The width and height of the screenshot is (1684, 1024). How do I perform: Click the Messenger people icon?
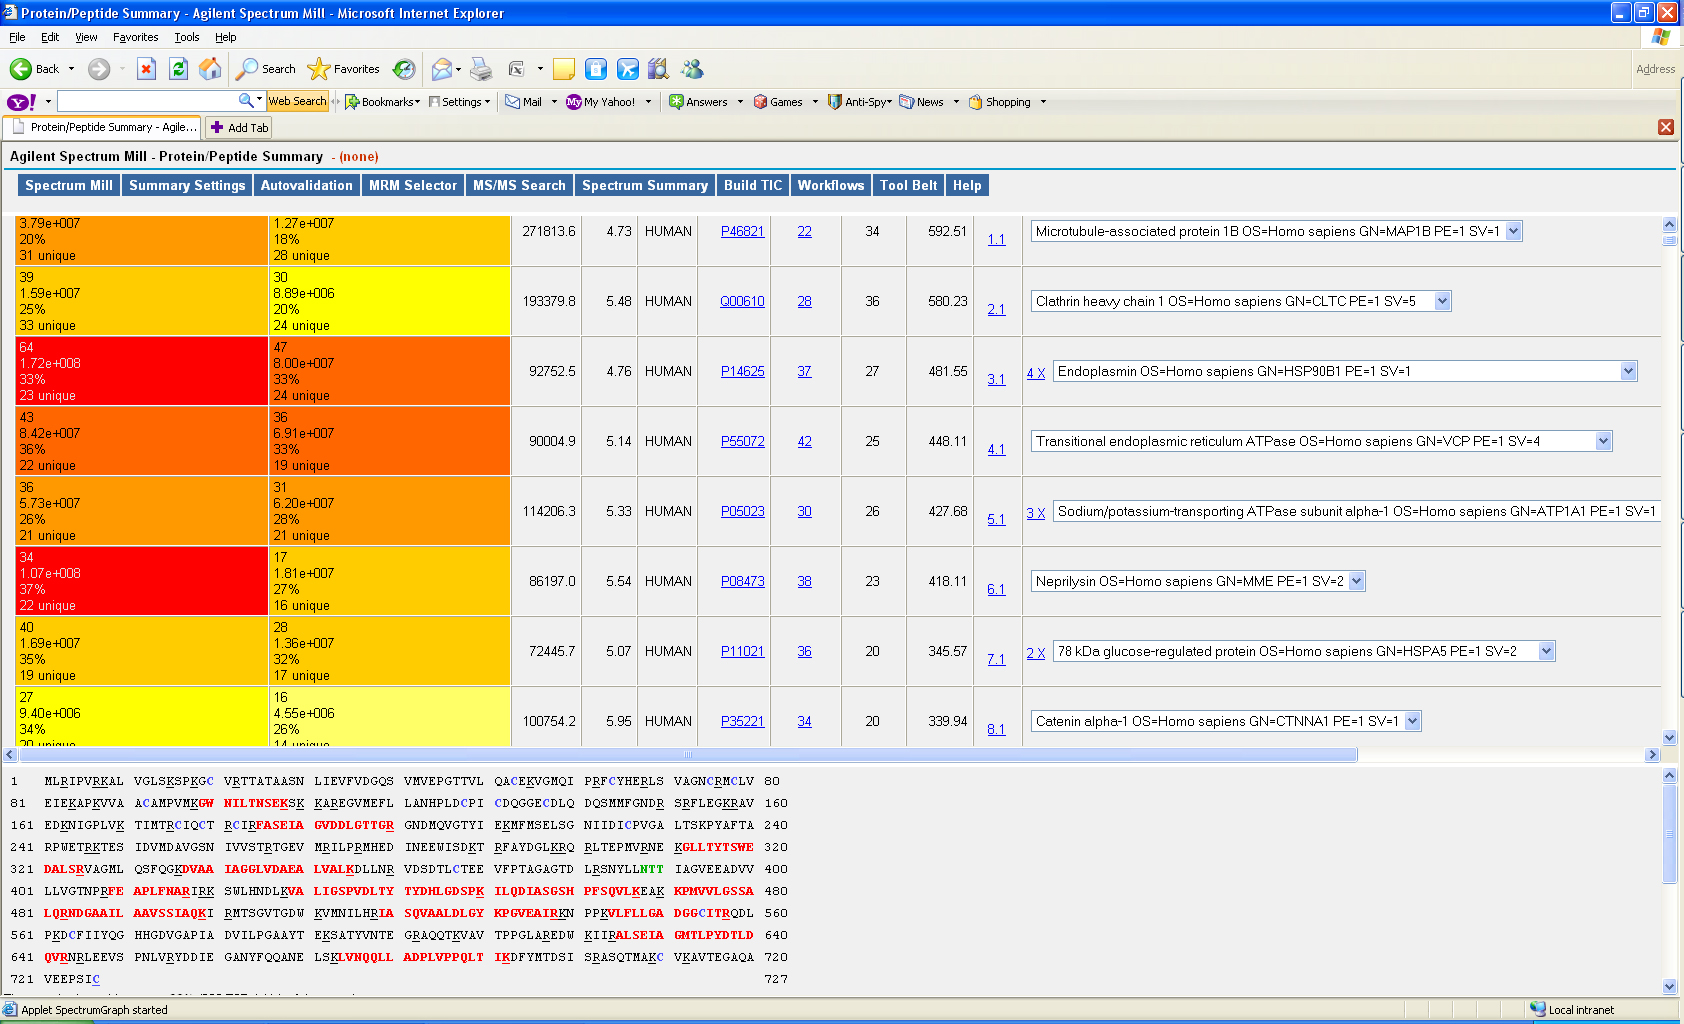click(x=692, y=69)
